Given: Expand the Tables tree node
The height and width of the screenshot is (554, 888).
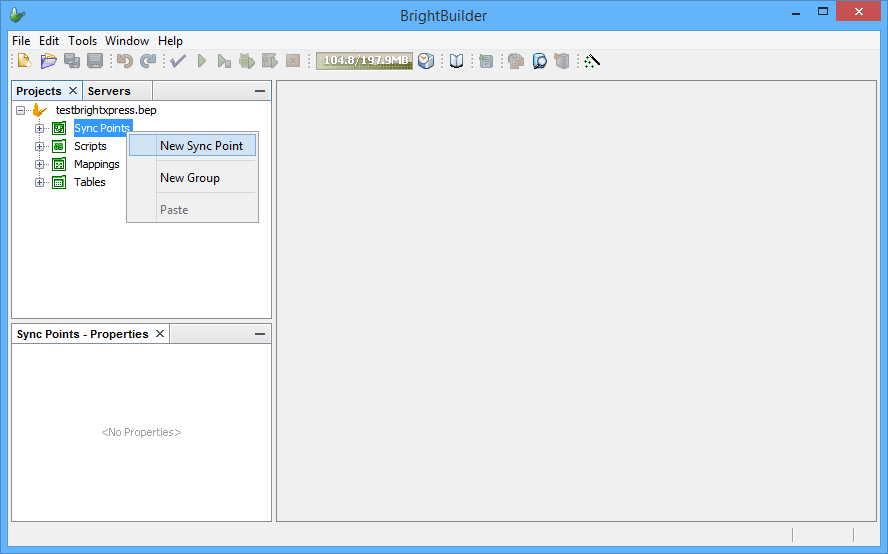Looking at the screenshot, I should tap(40, 182).
